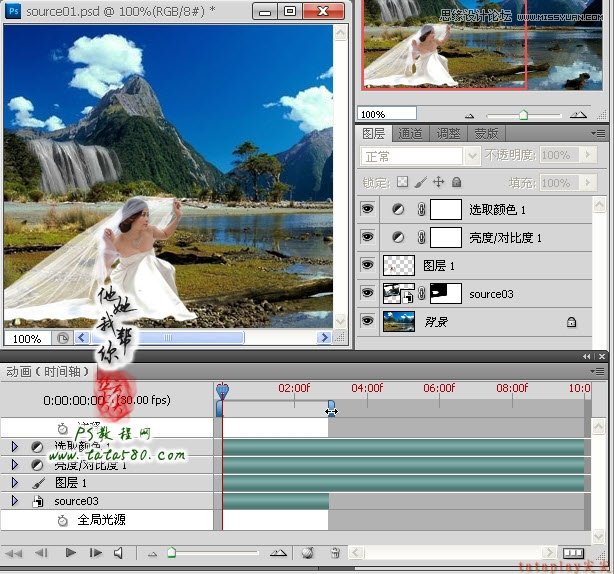
Task: Click lock transparent pixels icon in Layers panel
Action: [402, 182]
